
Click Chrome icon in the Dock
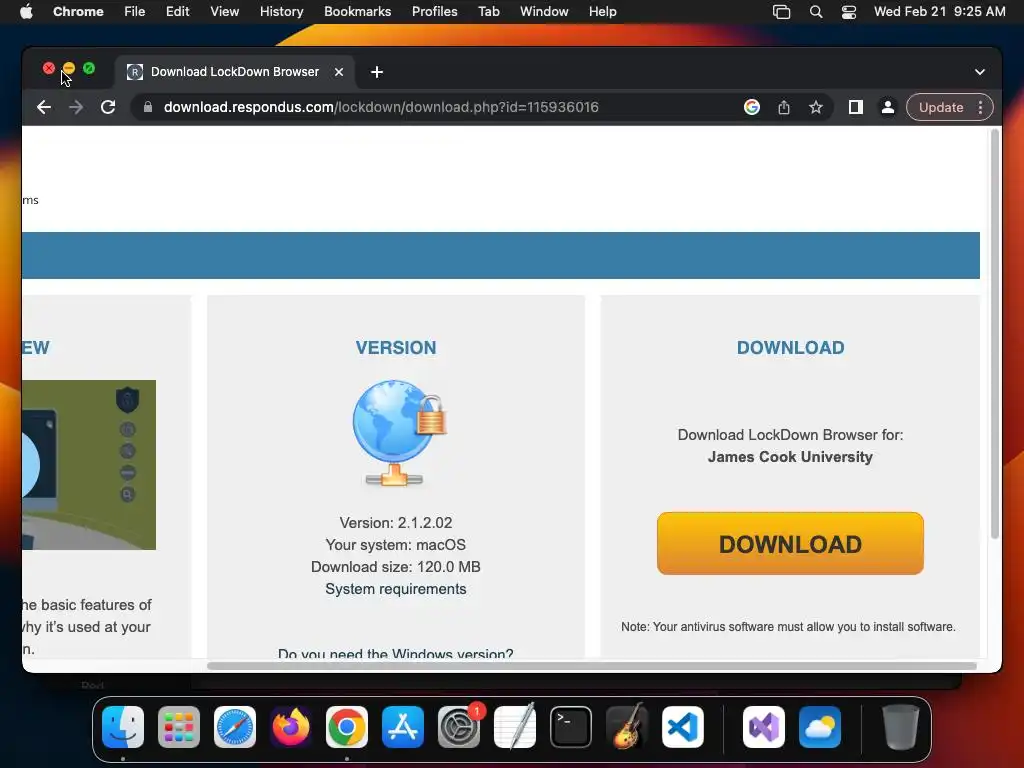click(x=347, y=727)
